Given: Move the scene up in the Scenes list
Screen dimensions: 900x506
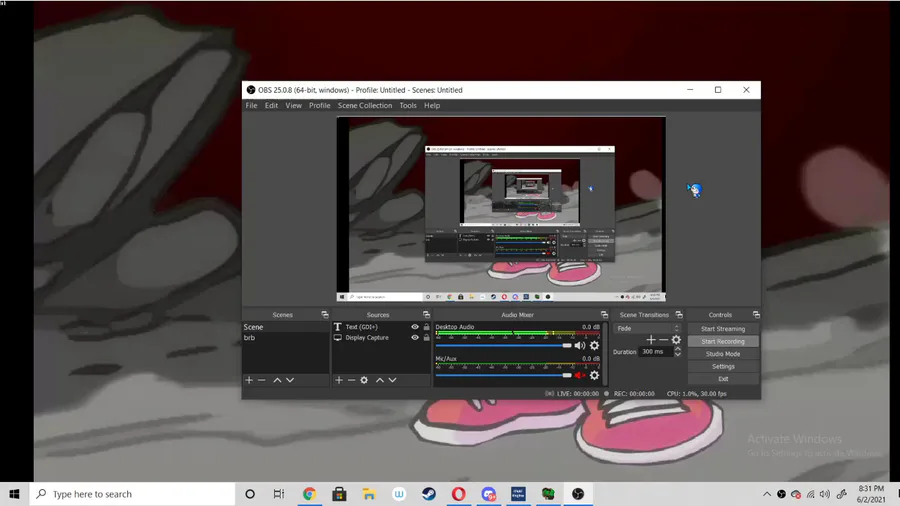Looking at the screenshot, I should click(277, 380).
